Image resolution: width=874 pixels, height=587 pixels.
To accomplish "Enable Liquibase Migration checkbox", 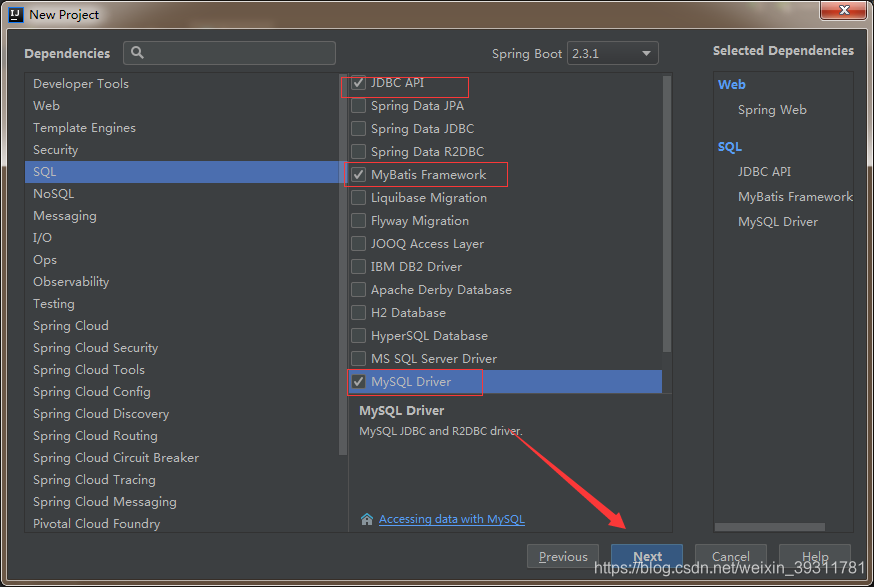I will [x=358, y=198].
